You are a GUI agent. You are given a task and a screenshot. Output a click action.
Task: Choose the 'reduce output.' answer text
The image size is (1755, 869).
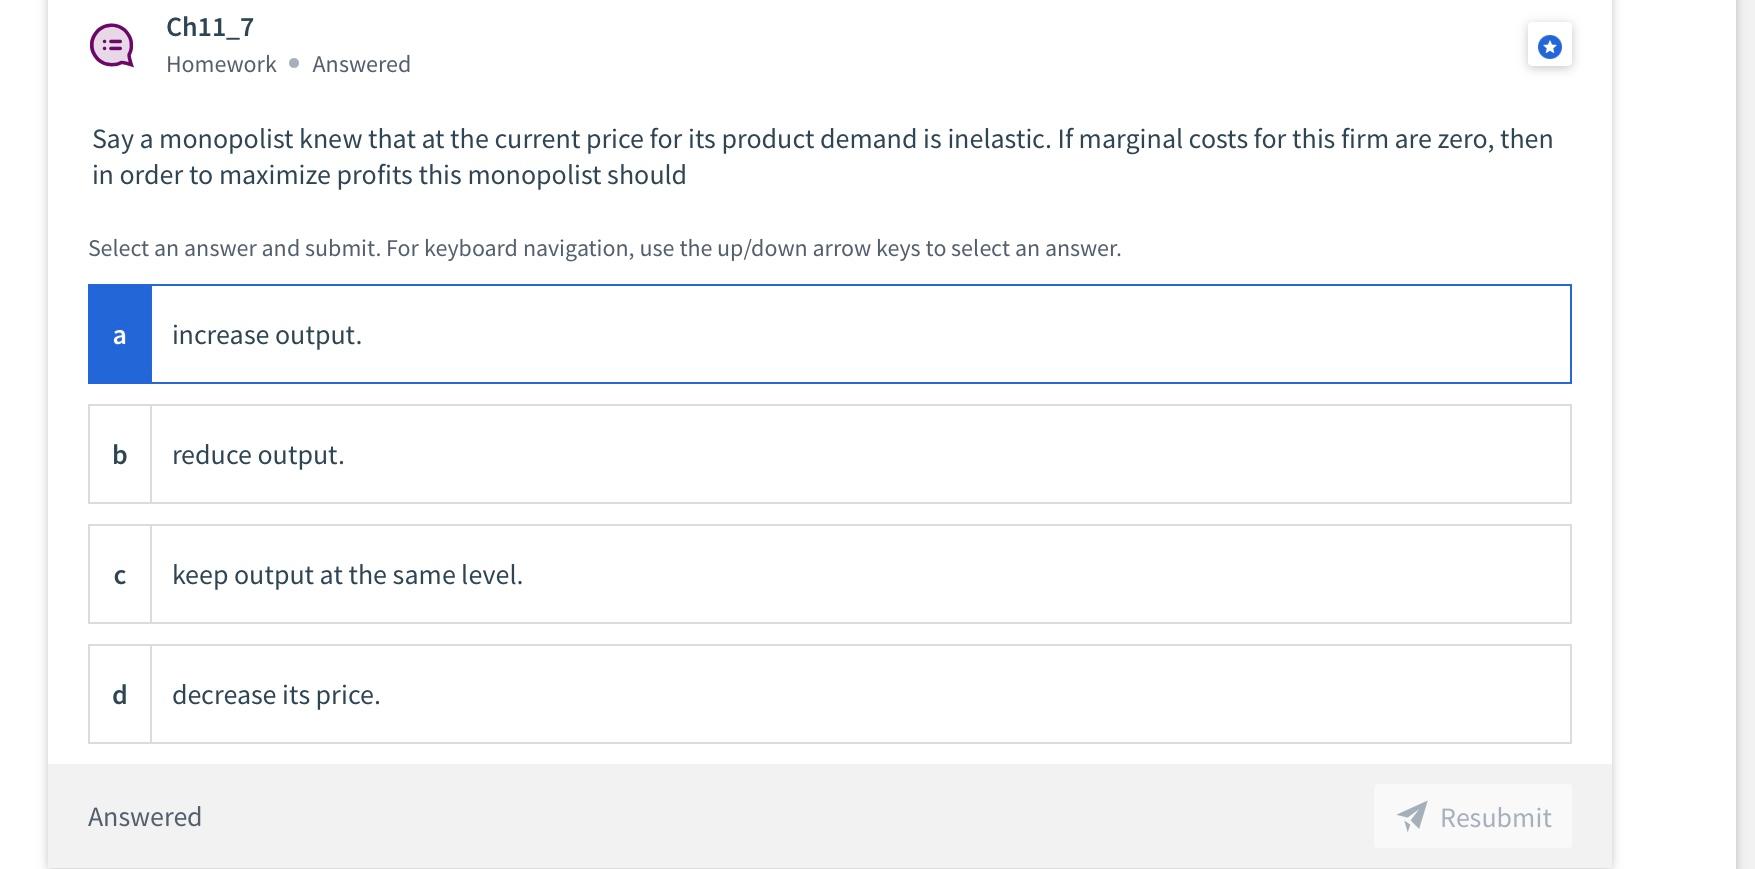pyautogui.click(x=258, y=454)
